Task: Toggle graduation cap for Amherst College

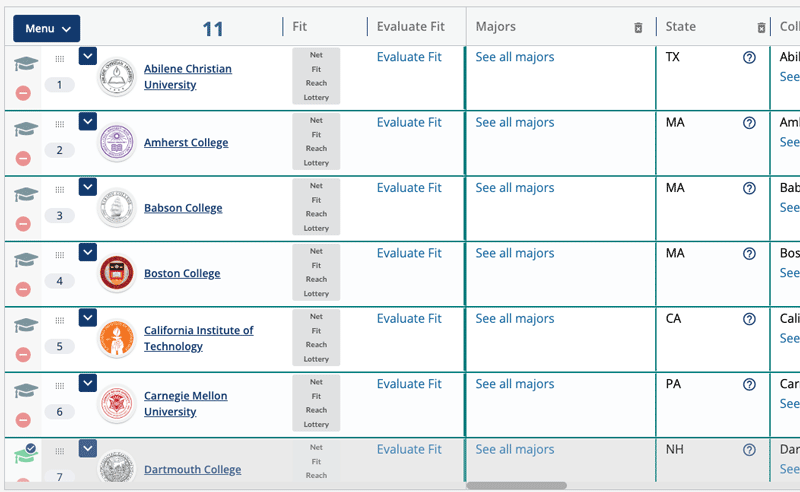Action: tap(26, 129)
